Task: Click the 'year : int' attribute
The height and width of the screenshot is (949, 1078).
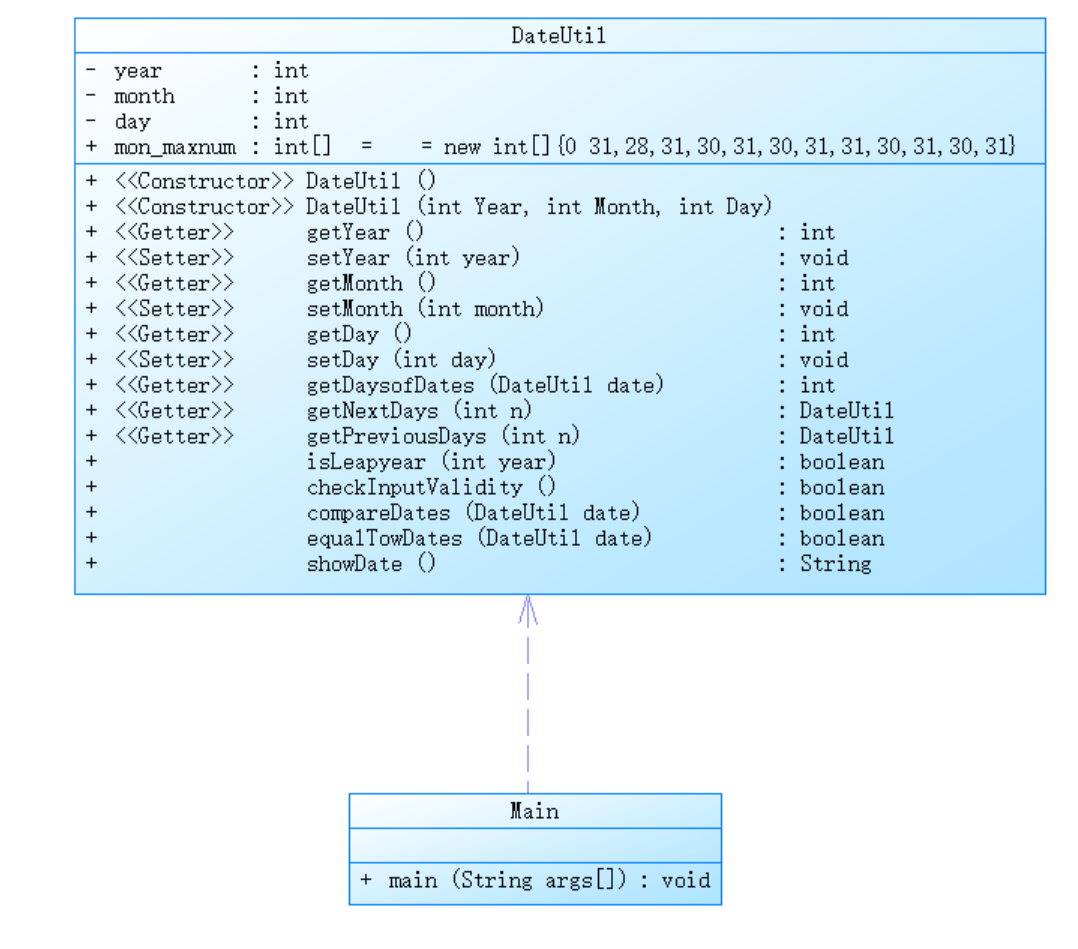Action: [x=197, y=70]
